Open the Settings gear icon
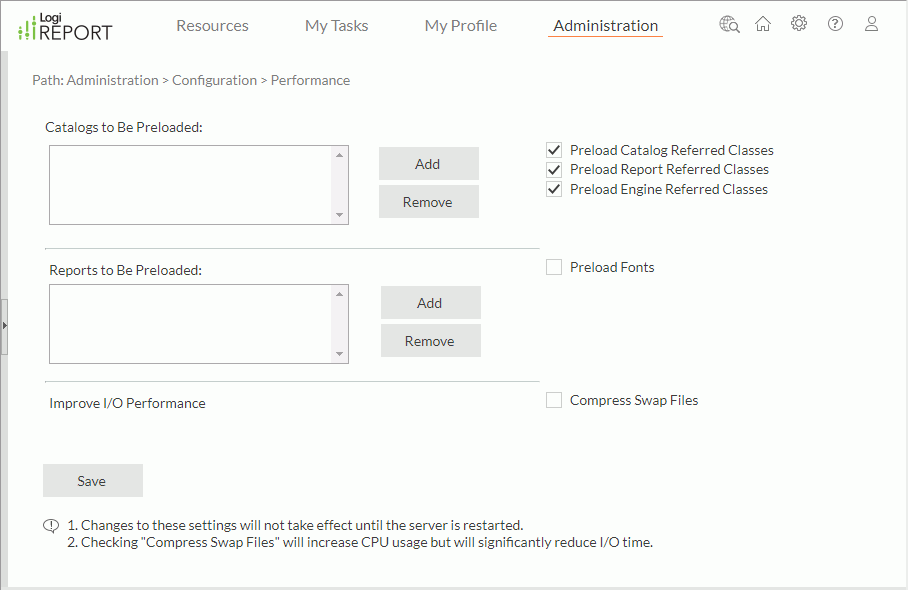 (799, 23)
